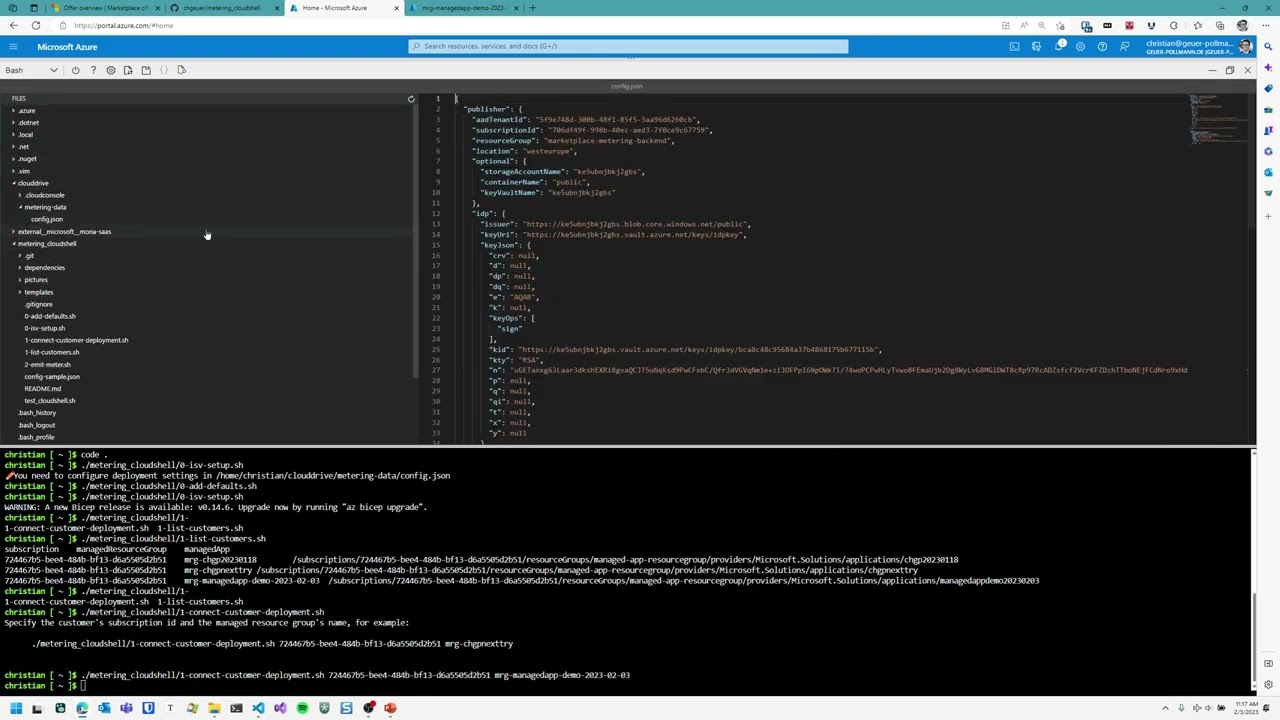
Task: Open Azure feedback icon
Action: 1124,47
